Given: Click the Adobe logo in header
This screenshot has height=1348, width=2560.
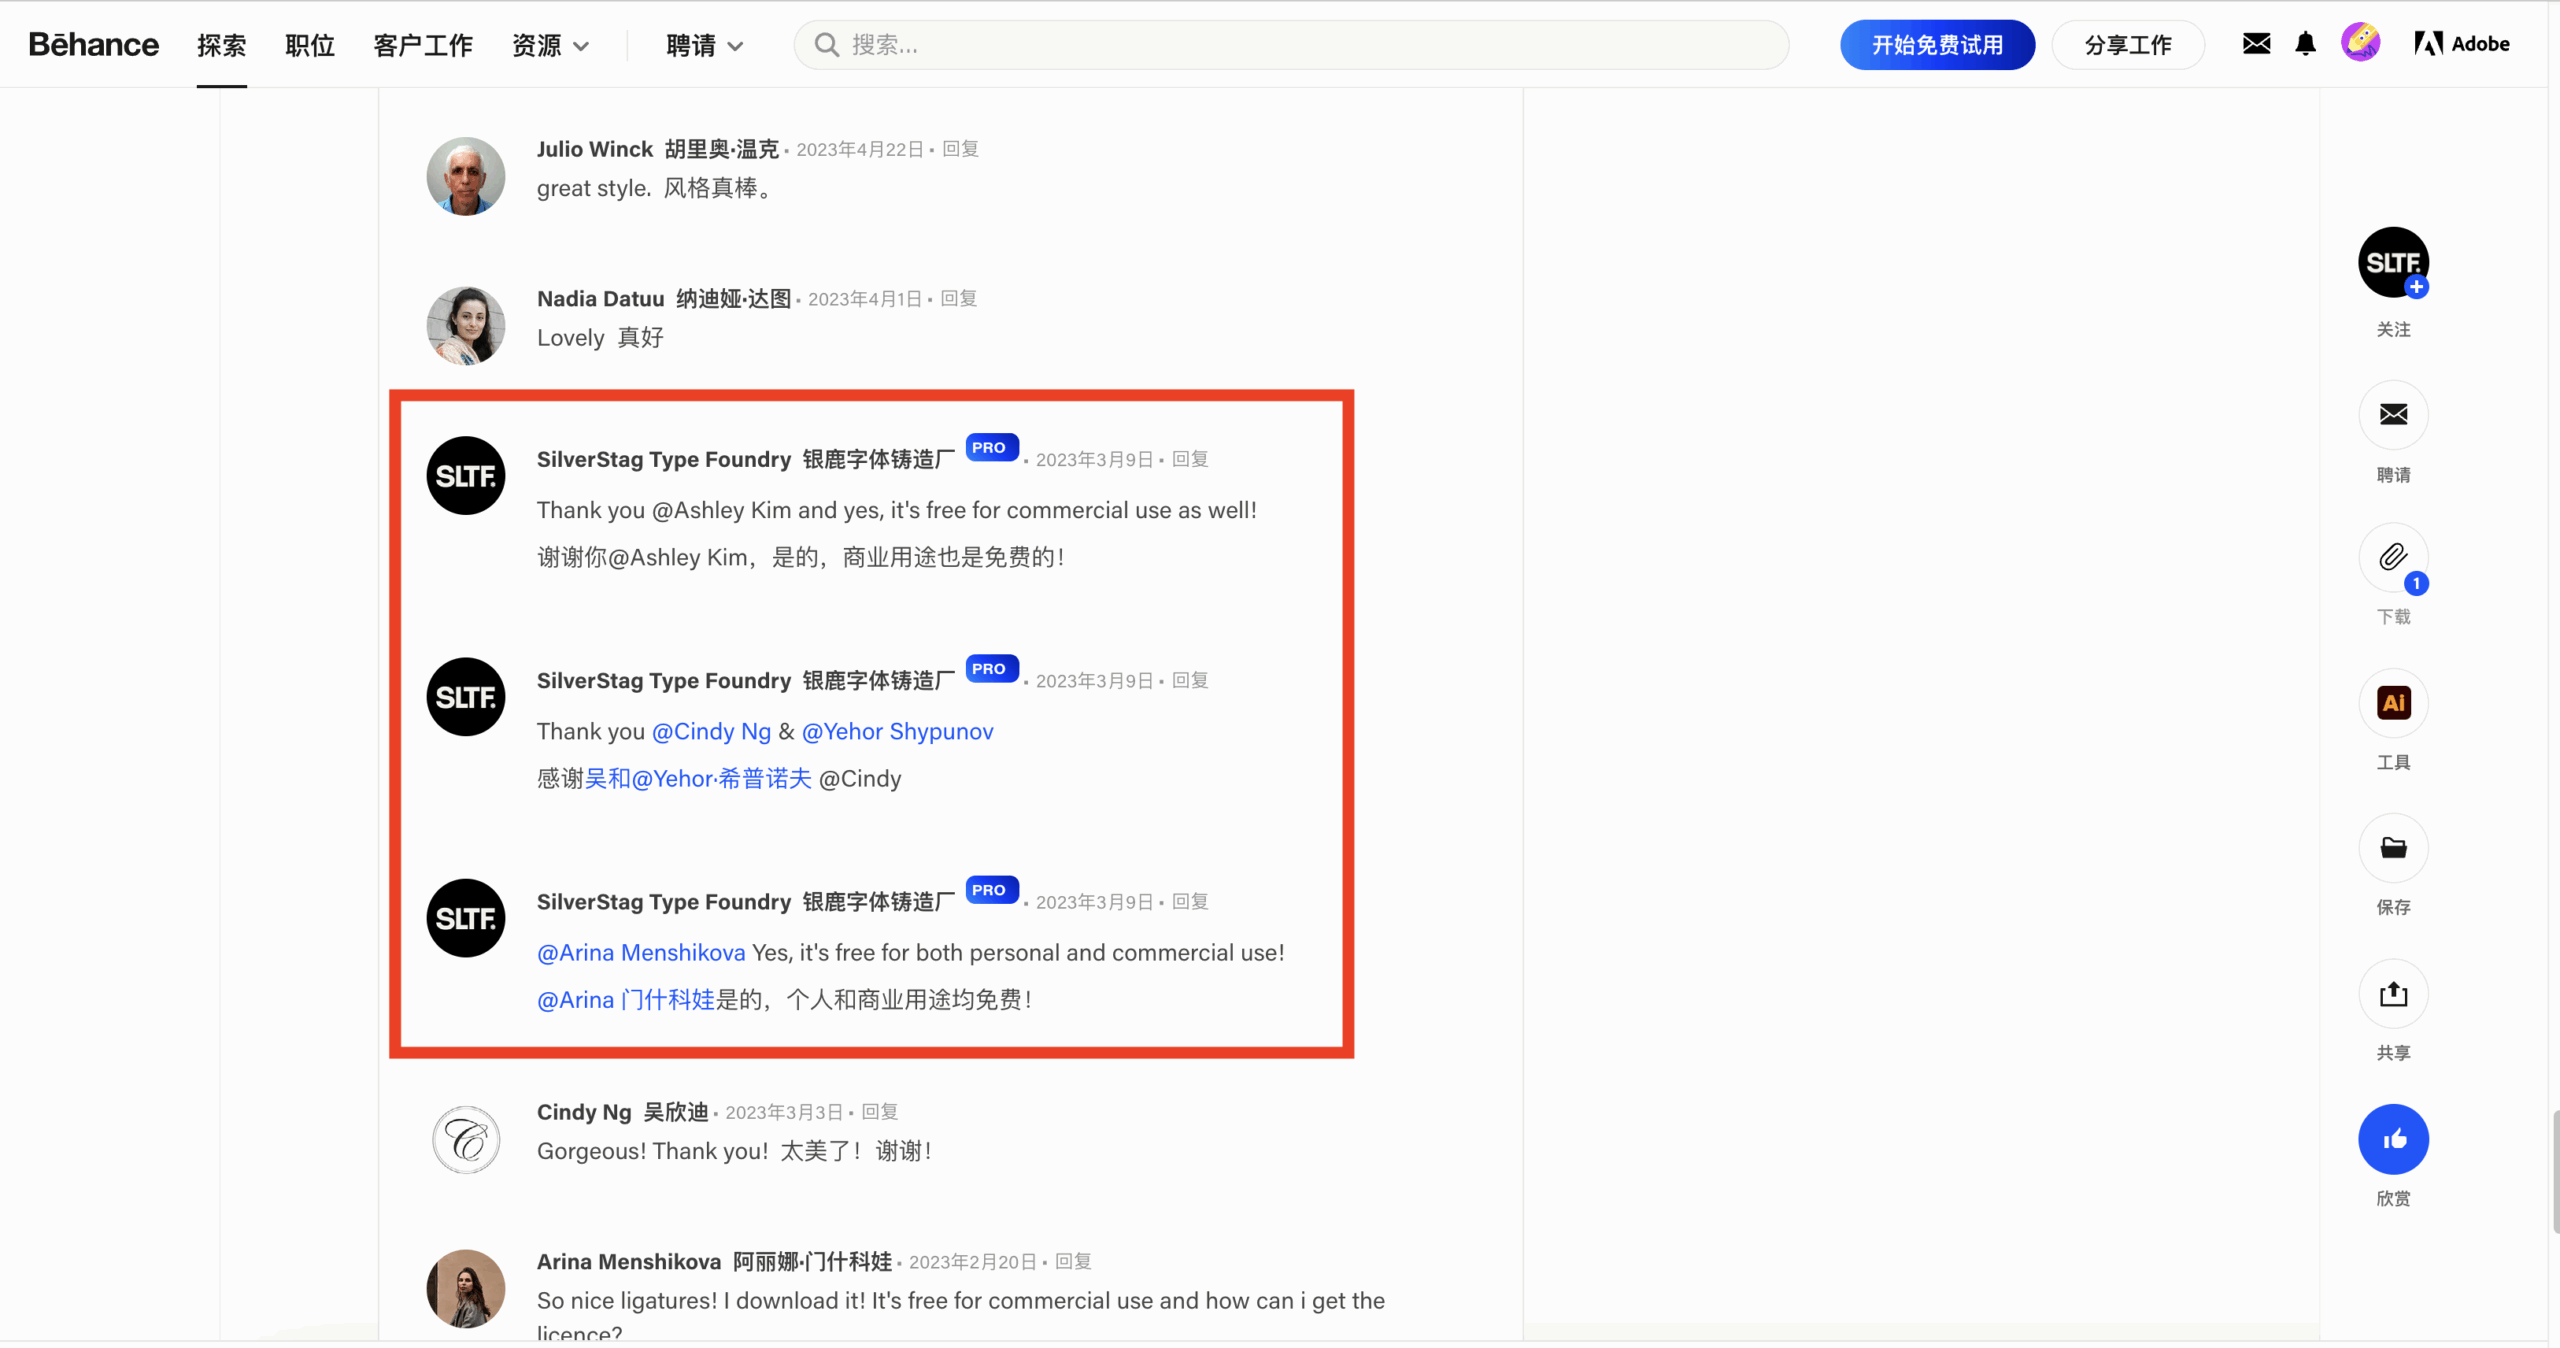Looking at the screenshot, I should tap(2461, 44).
